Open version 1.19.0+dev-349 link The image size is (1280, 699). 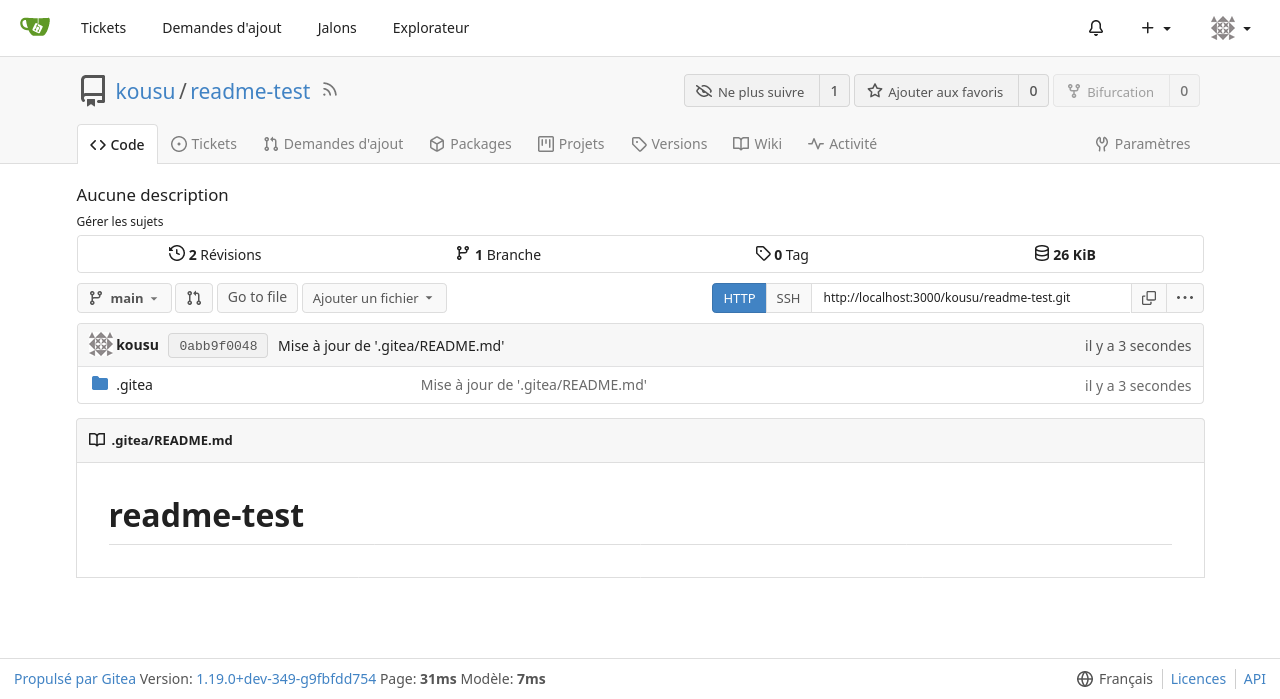(x=286, y=679)
